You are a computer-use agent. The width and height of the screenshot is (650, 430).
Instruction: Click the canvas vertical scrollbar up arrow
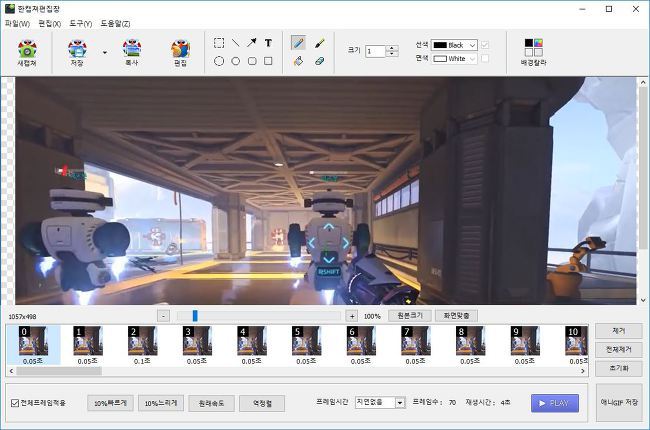(x=643, y=82)
